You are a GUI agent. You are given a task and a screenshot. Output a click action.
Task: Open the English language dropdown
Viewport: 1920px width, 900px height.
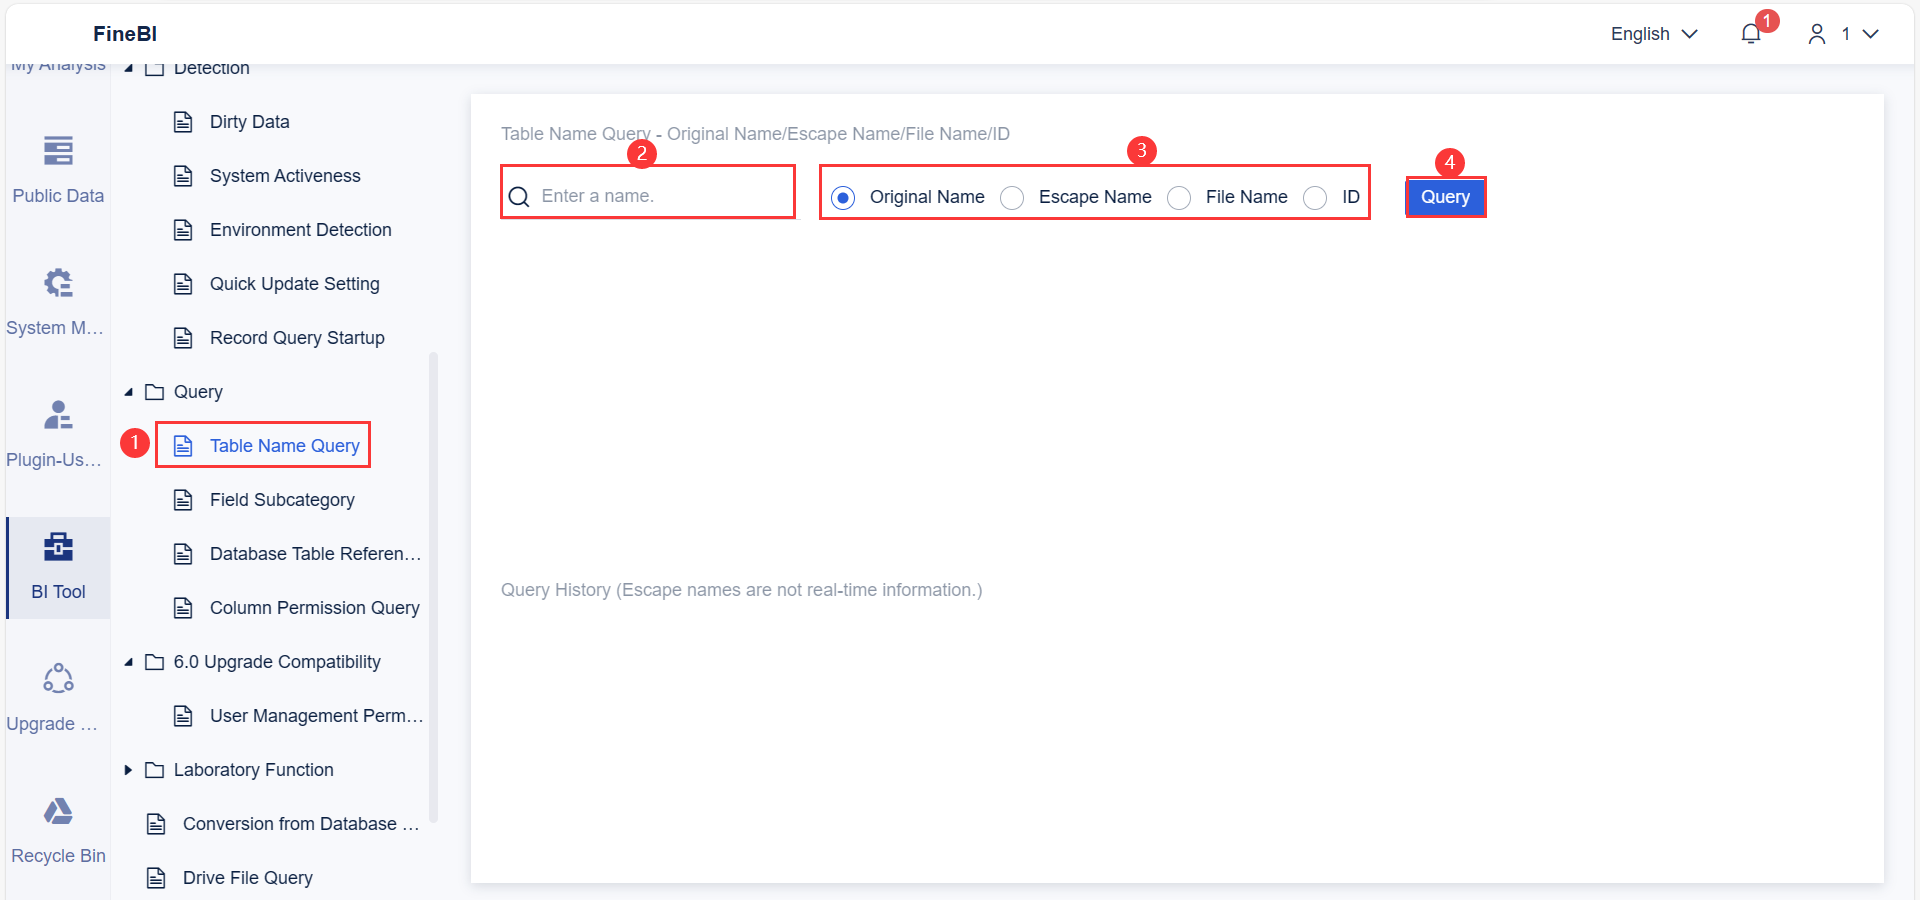point(1654,34)
